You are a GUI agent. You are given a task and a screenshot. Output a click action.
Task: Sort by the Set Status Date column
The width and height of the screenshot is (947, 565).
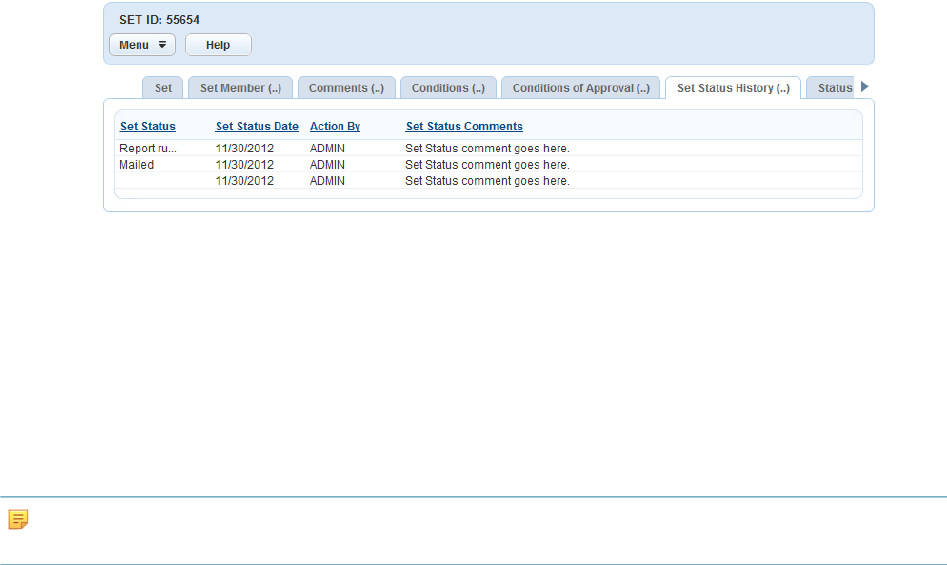[x=257, y=126]
